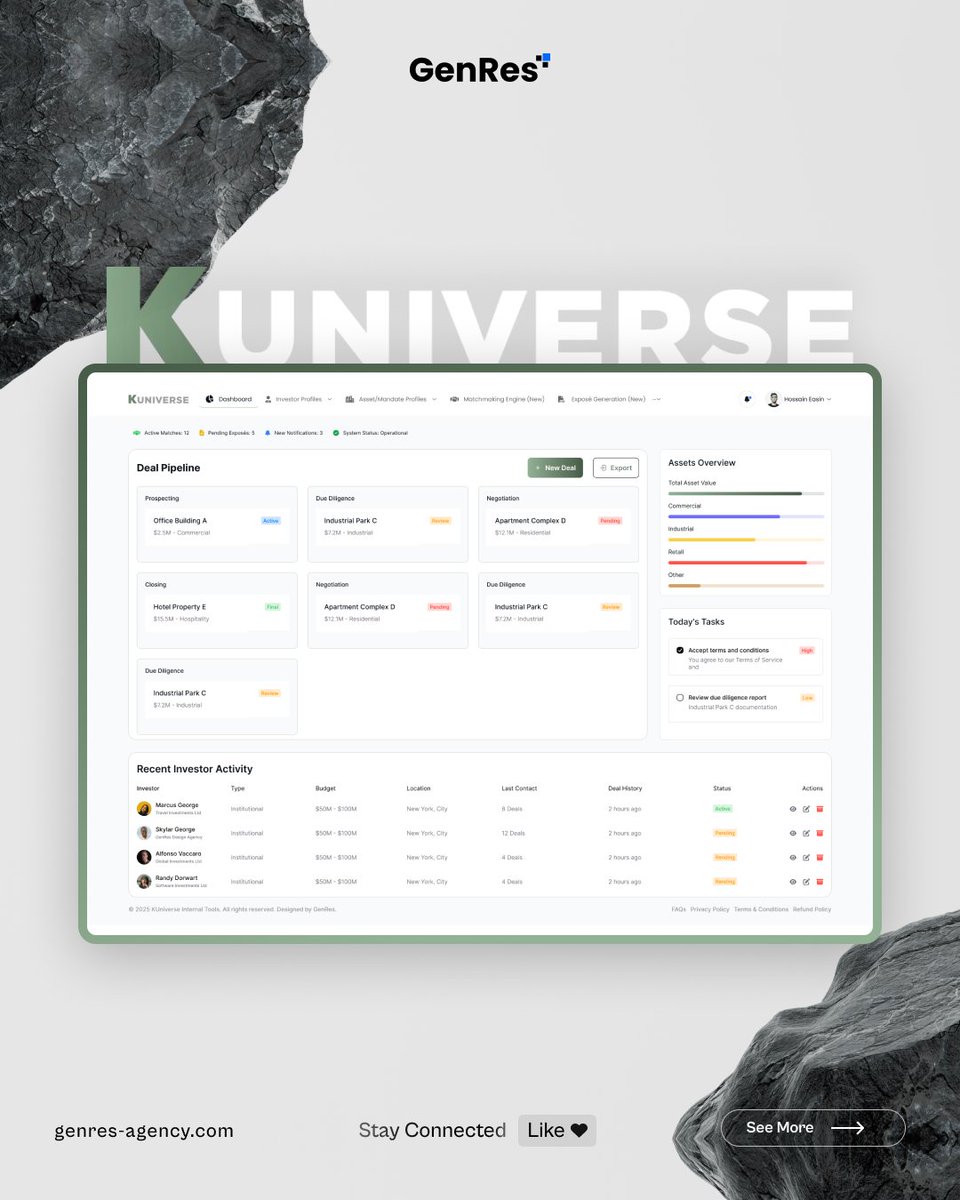Click the Like heart button
The image size is (960, 1200).
click(x=557, y=1130)
